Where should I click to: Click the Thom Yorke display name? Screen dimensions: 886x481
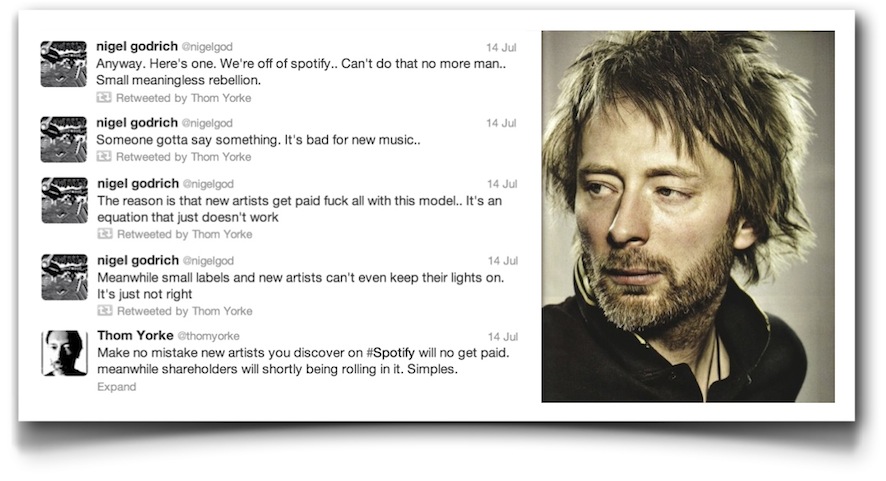[x=135, y=336]
